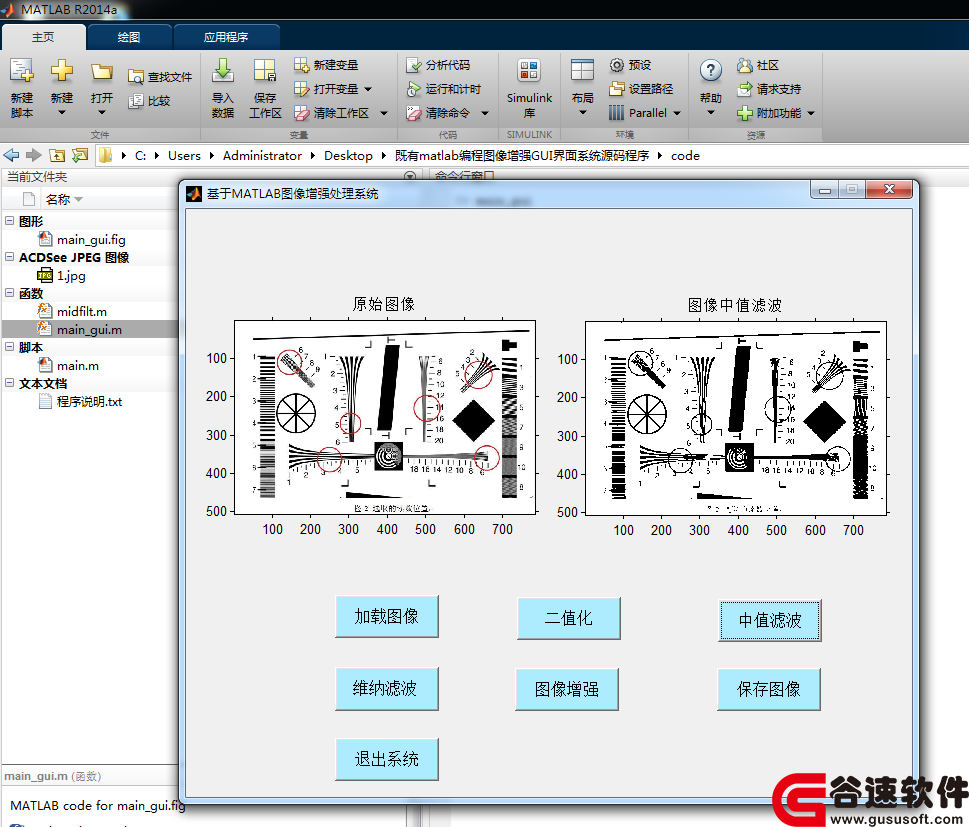This screenshot has height=827, width=969.
Task: Click Request Support (请求支持) icon
Action: tap(745, 89)
